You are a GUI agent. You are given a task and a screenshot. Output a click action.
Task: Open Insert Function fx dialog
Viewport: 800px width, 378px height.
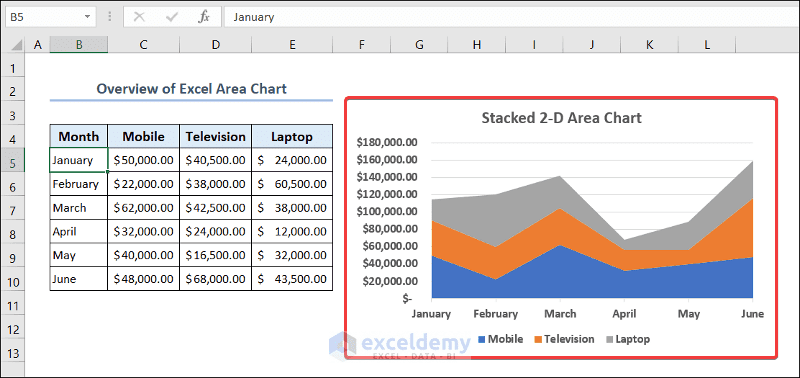pyautogui.click(x=204, y=17)
